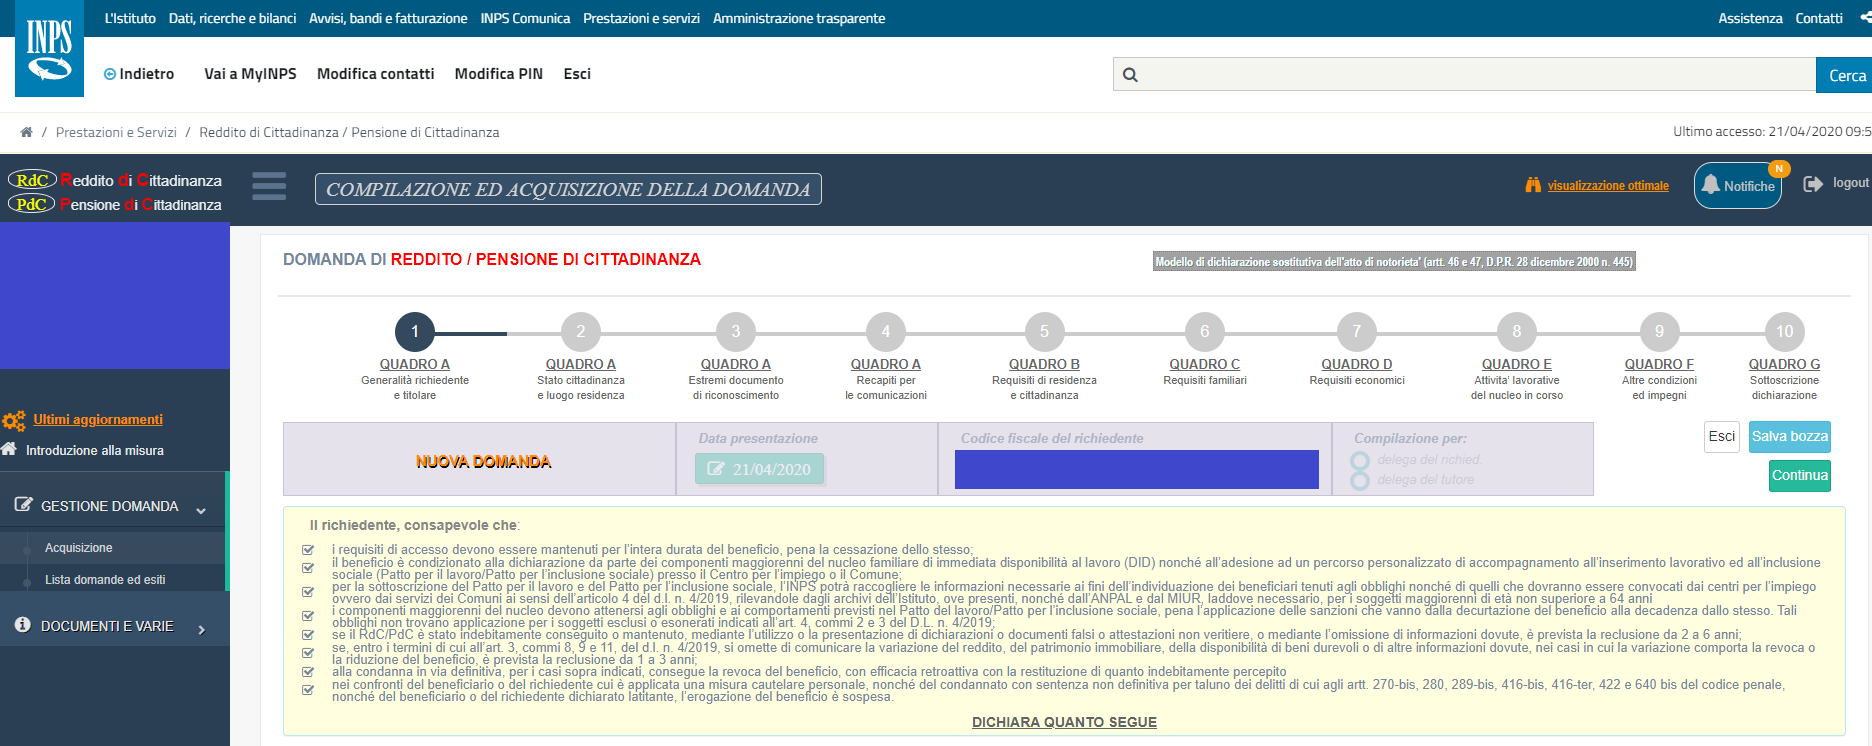Collapse Gestione Domanda with its chevron

tap(201, 510)
